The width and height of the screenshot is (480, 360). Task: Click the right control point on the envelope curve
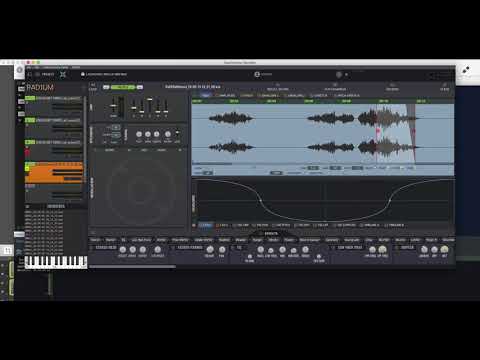coord(390,200)
